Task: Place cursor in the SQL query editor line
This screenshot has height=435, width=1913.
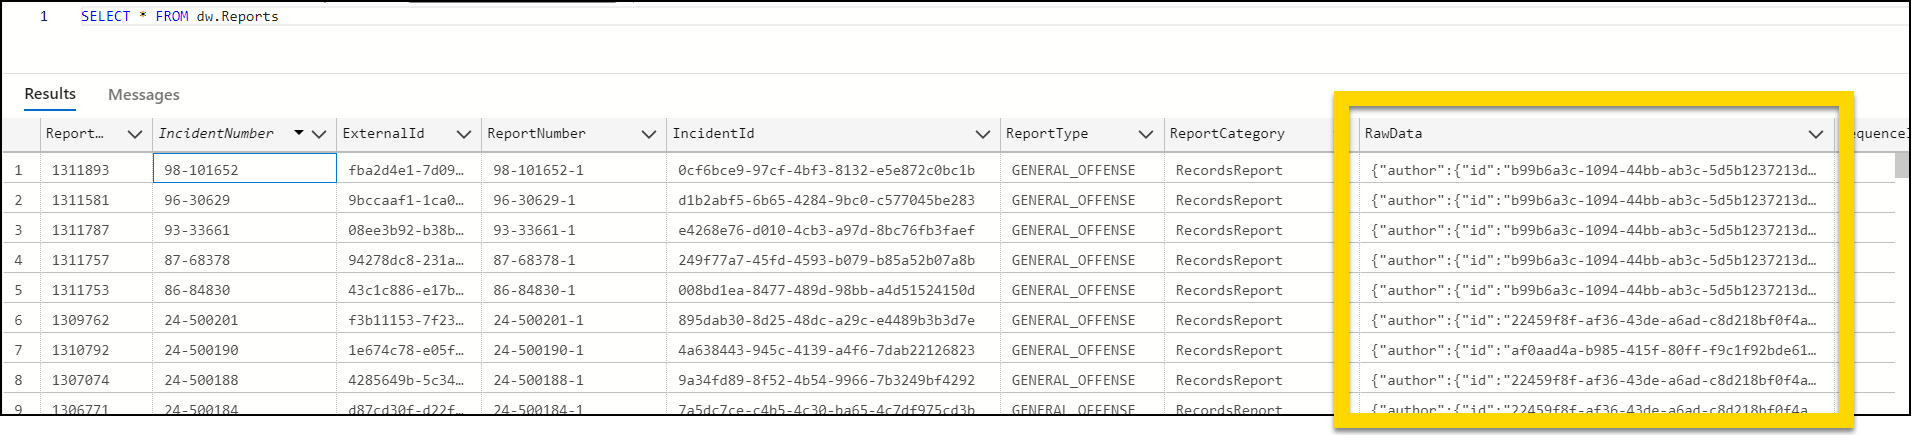Action: pyautogui.click(x=600, y=17)
